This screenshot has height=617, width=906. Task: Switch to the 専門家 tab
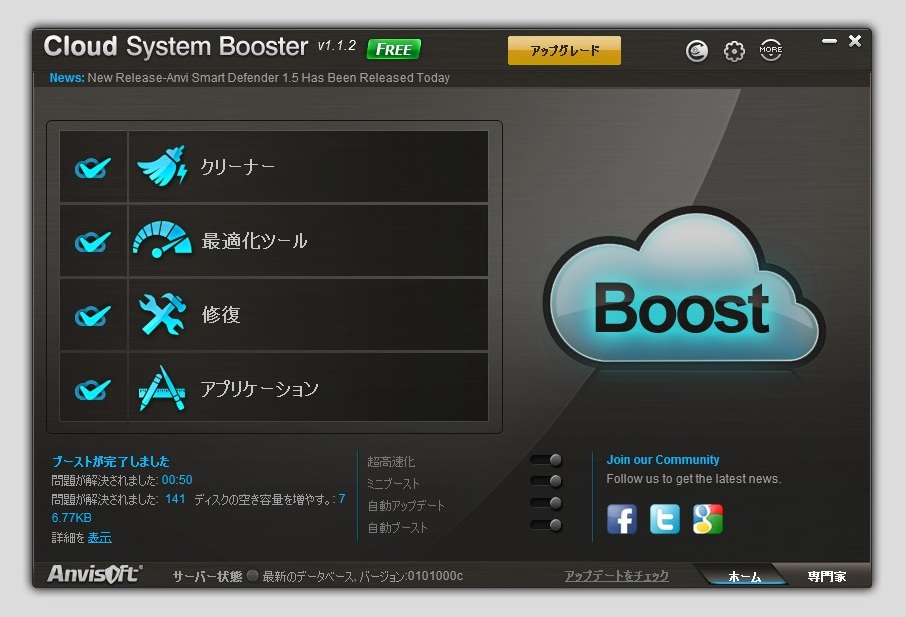pos(826,576)
